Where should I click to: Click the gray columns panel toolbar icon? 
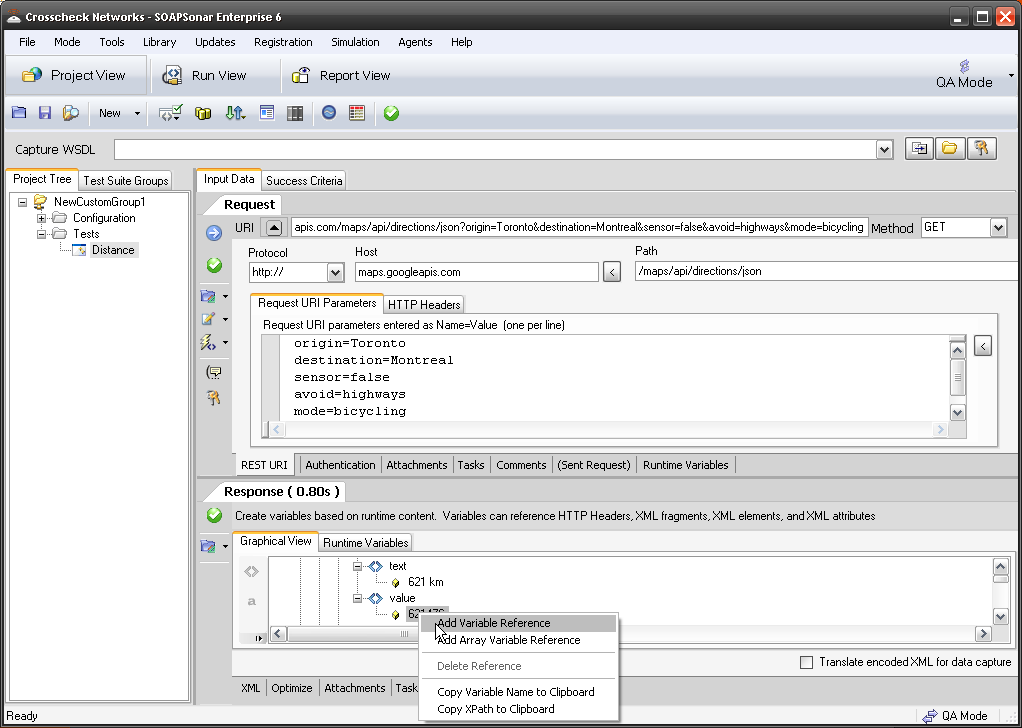[295, 113]
